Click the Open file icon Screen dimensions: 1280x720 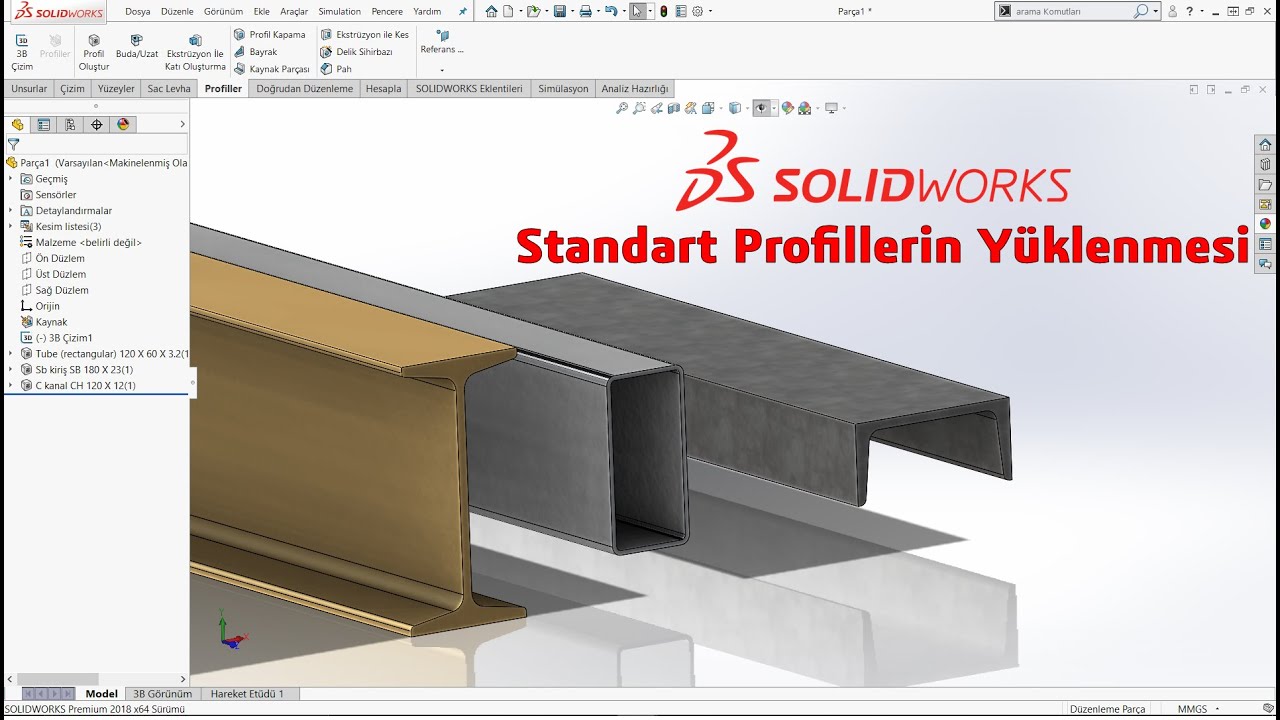(x=533, y=12)
